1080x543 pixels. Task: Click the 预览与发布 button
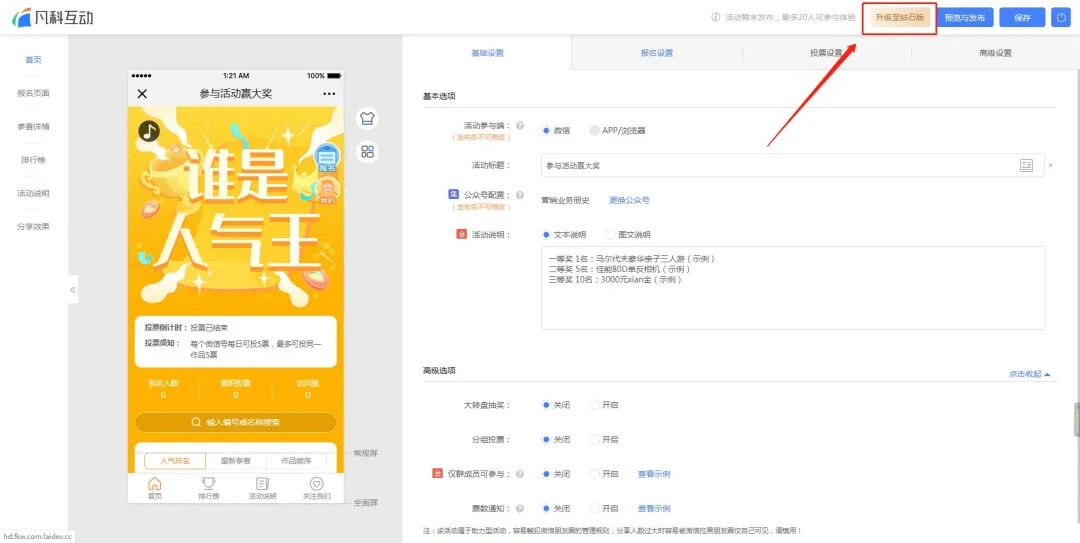[964, 18]
